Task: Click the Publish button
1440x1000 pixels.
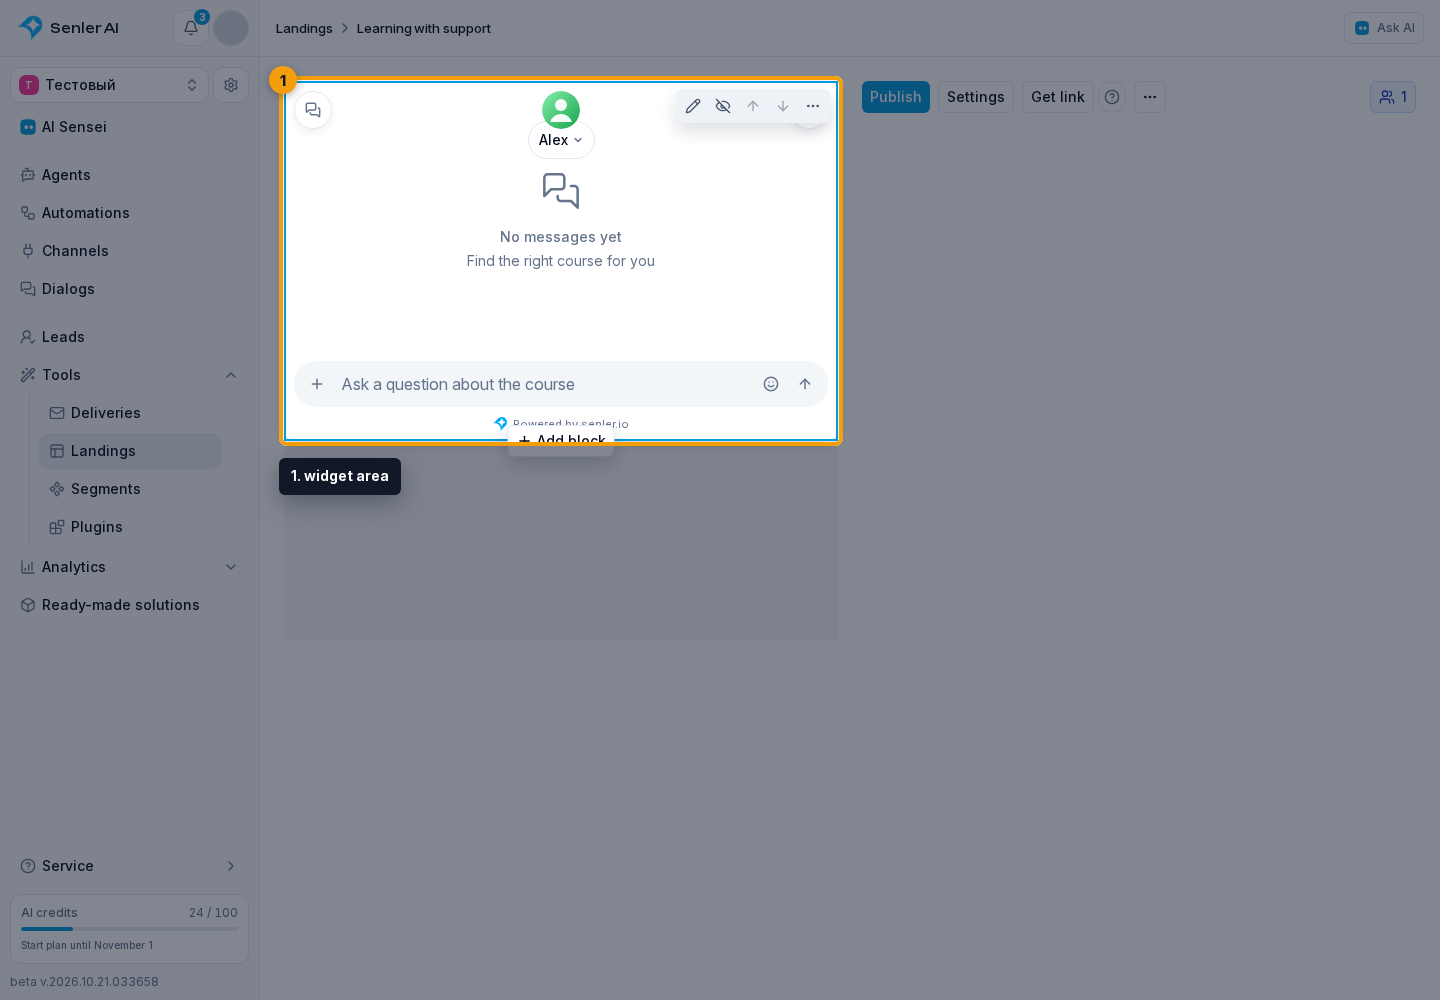Action: coord(896,97)
